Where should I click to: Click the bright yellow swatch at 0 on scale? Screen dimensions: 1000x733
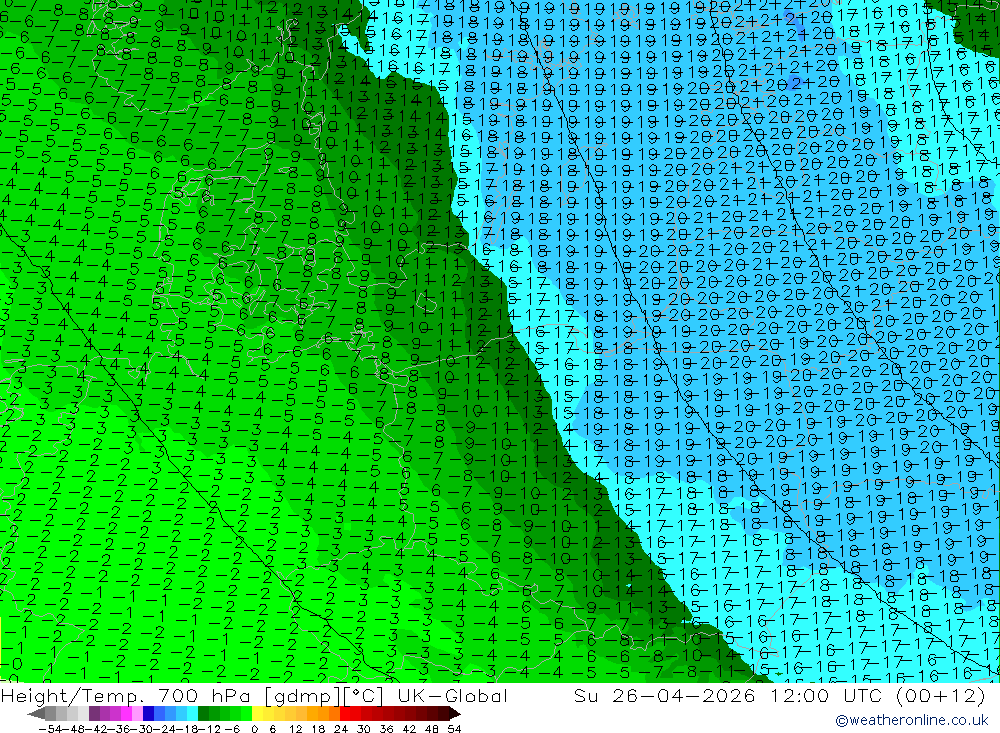click(x=257, y=714)
